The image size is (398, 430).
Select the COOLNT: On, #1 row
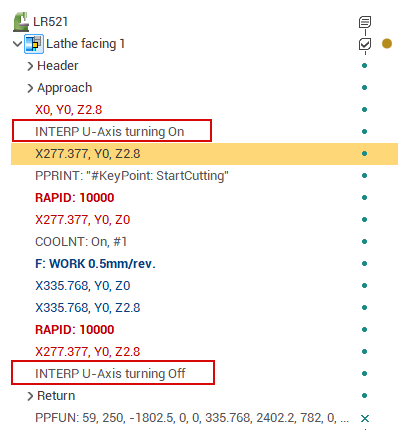point(81,242)
